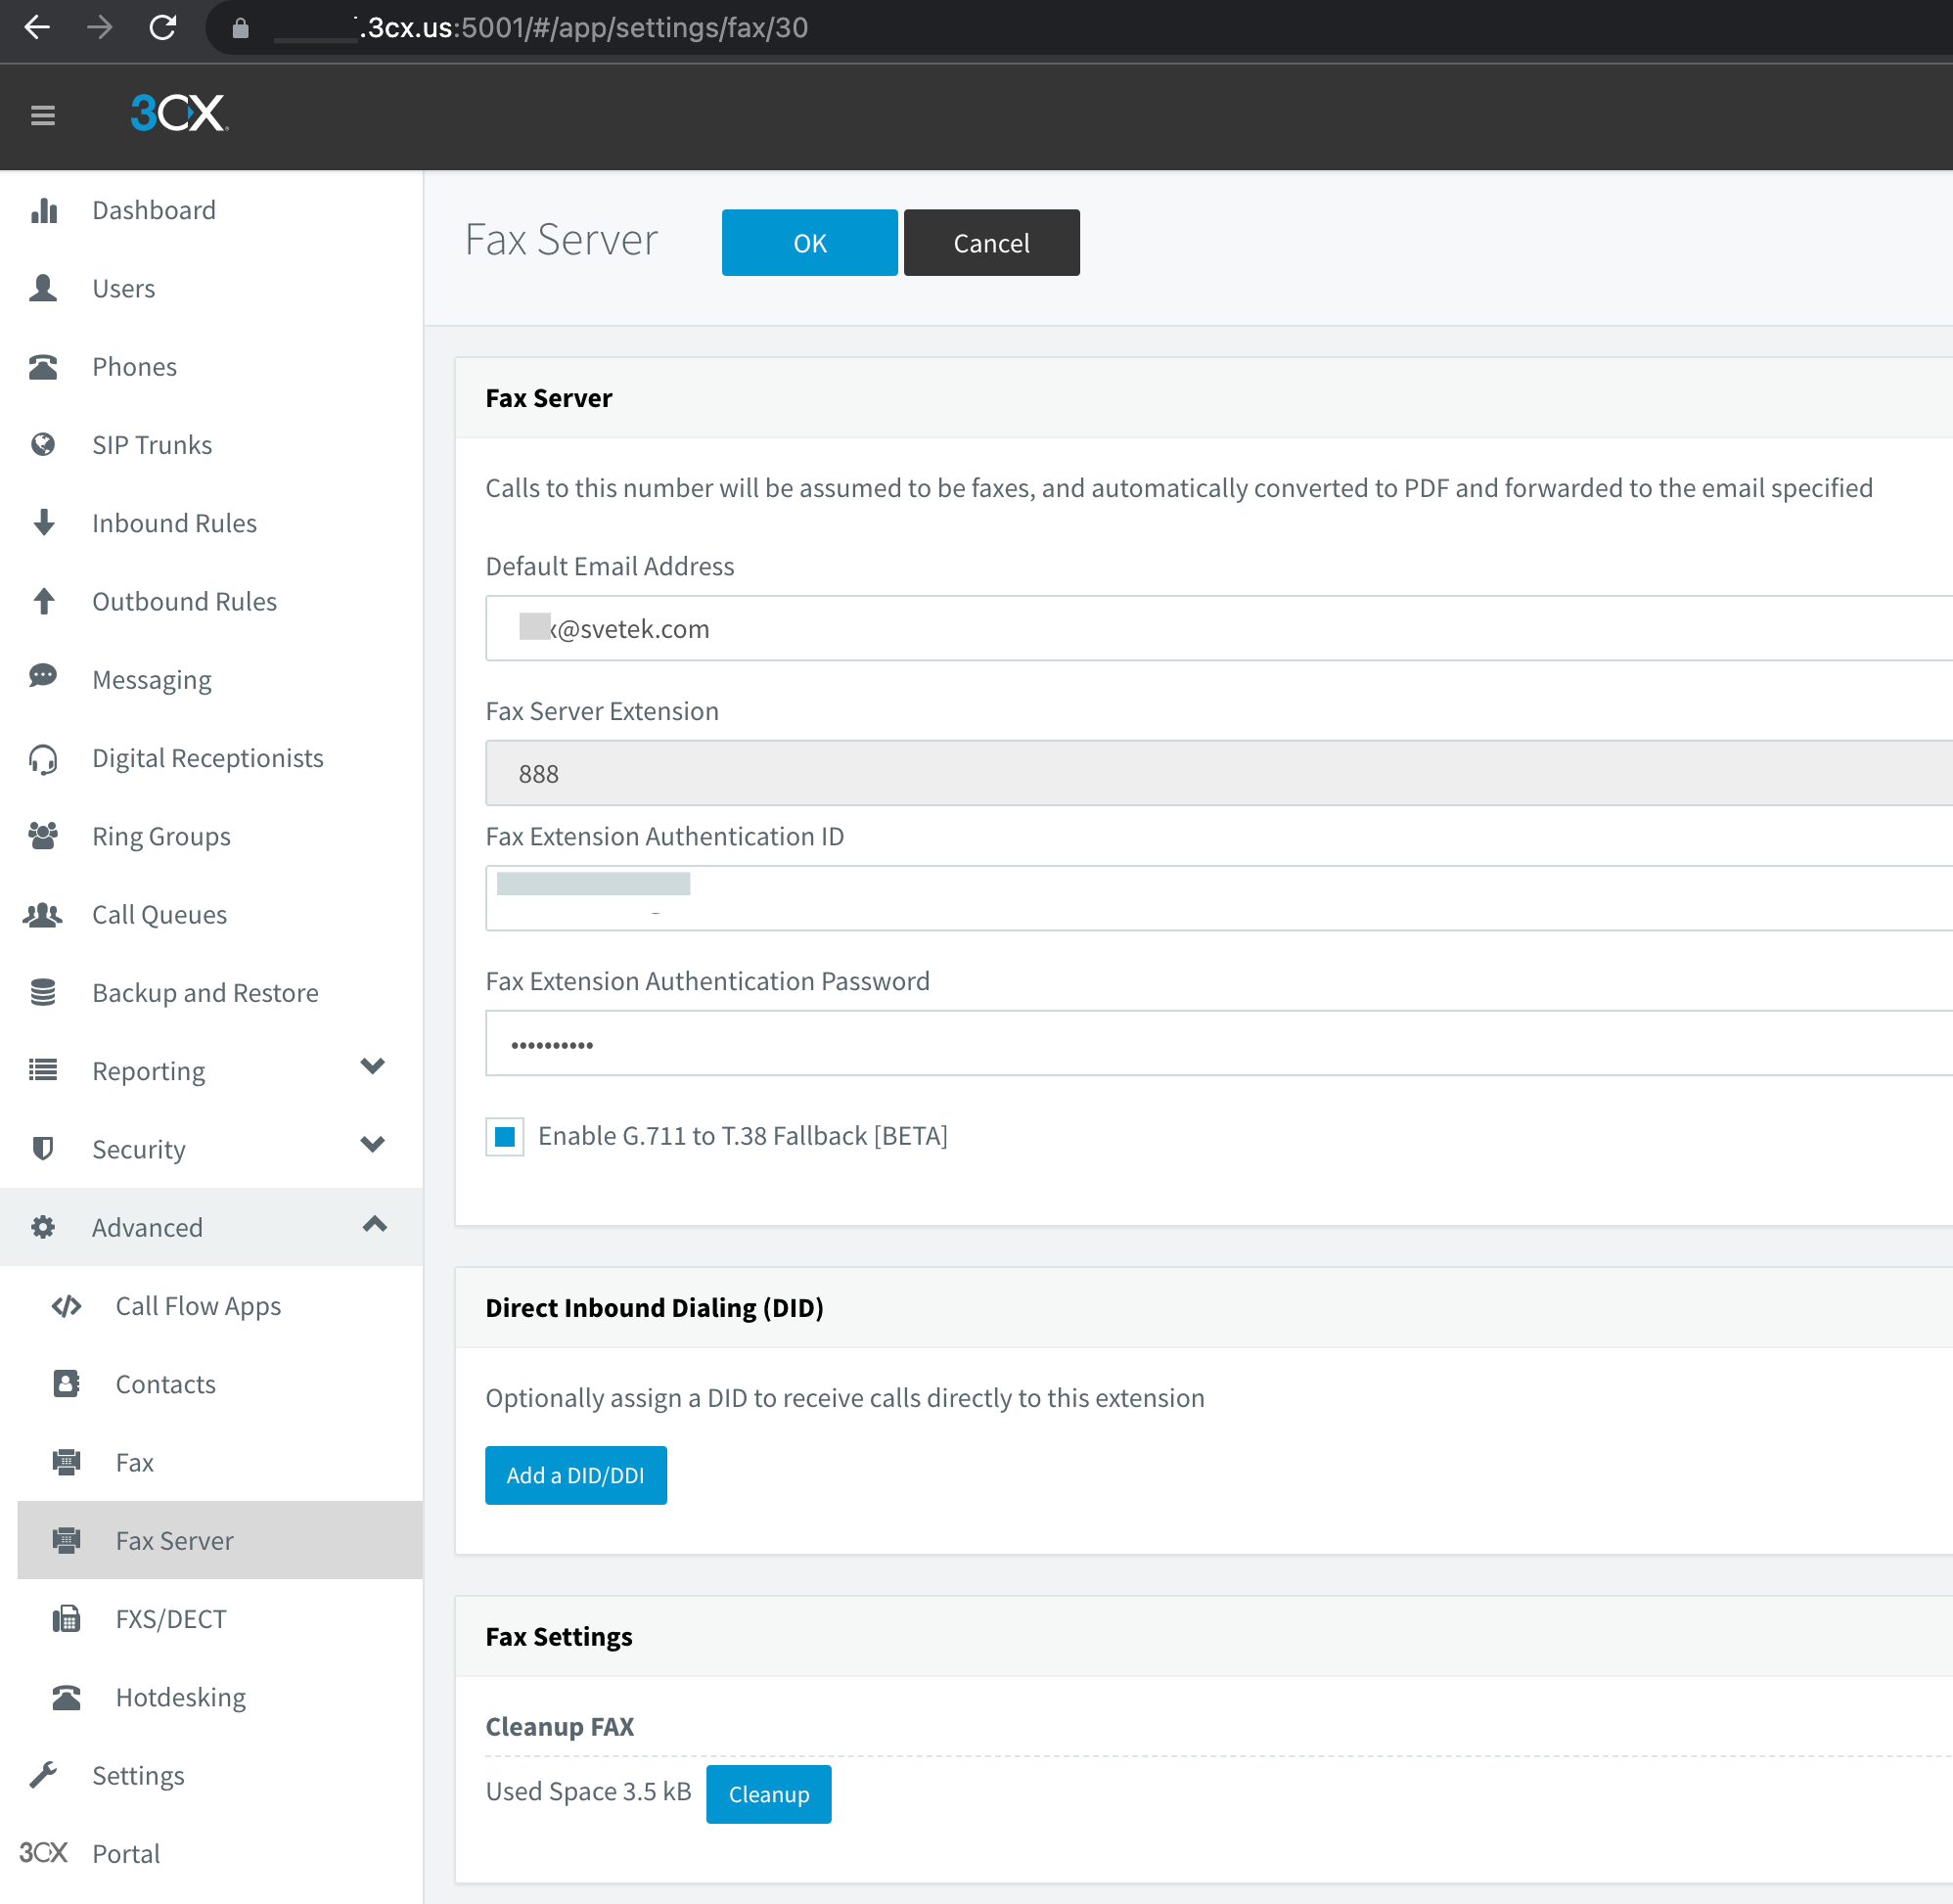Select Fax Server menu item

tap(220, 1540)
